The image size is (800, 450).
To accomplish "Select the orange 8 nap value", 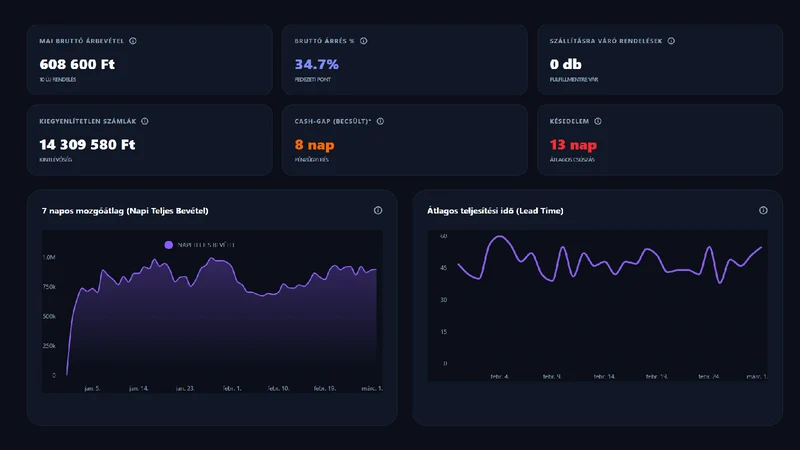I will click(314, 145).
